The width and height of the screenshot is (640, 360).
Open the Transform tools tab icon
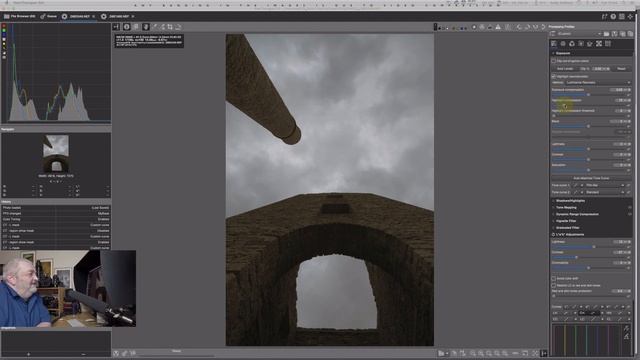590,44
